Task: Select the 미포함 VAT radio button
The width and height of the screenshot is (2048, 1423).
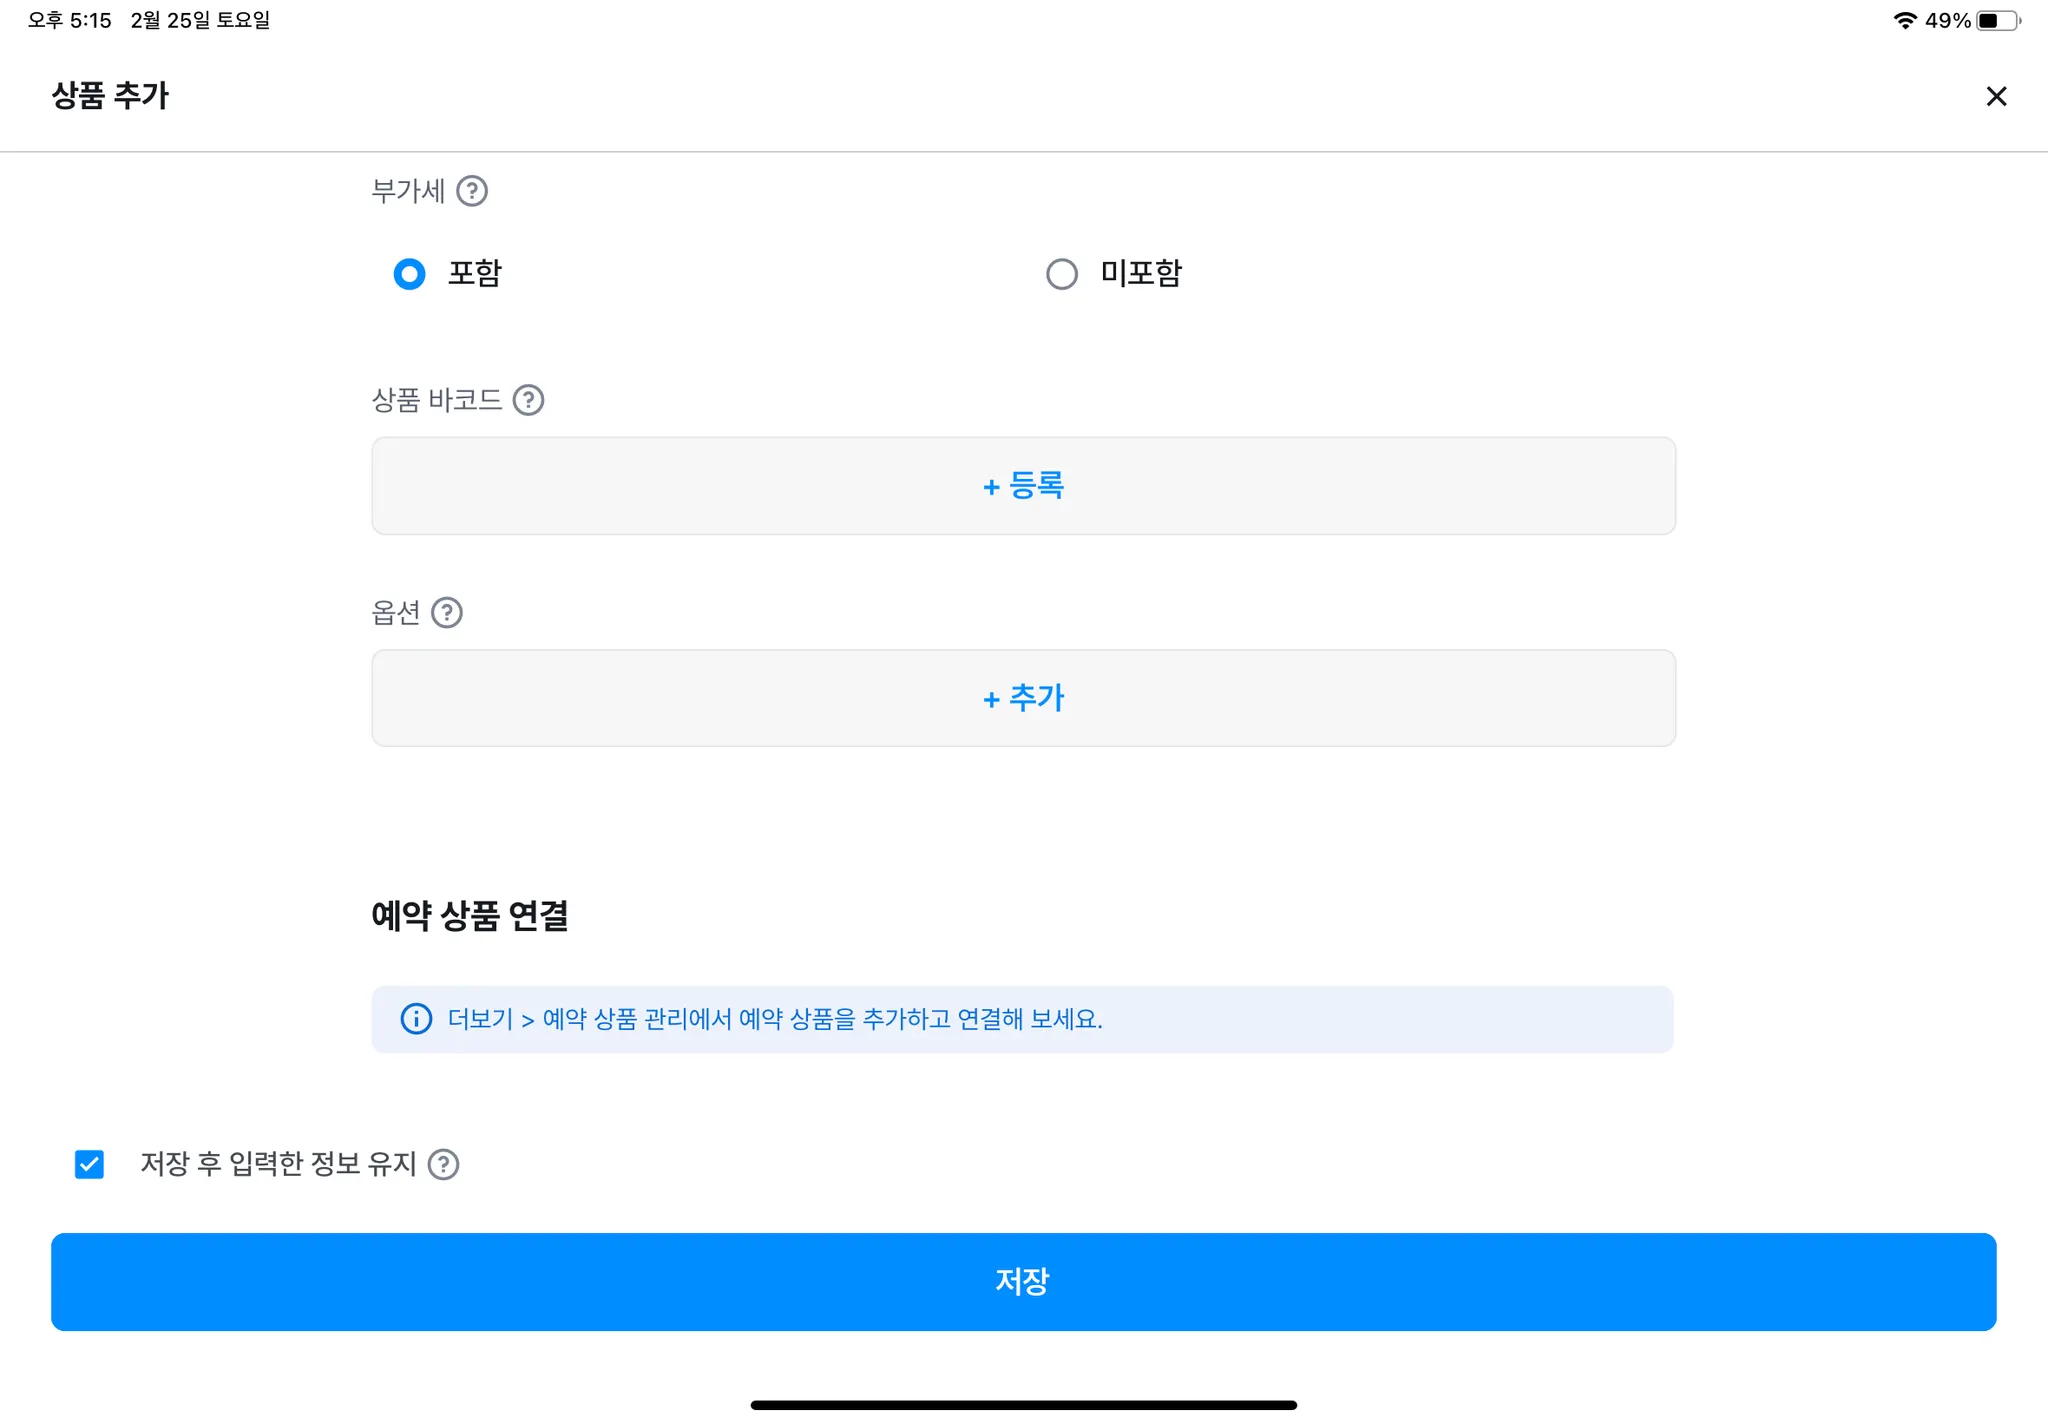Action: [x=1062, y=274]
